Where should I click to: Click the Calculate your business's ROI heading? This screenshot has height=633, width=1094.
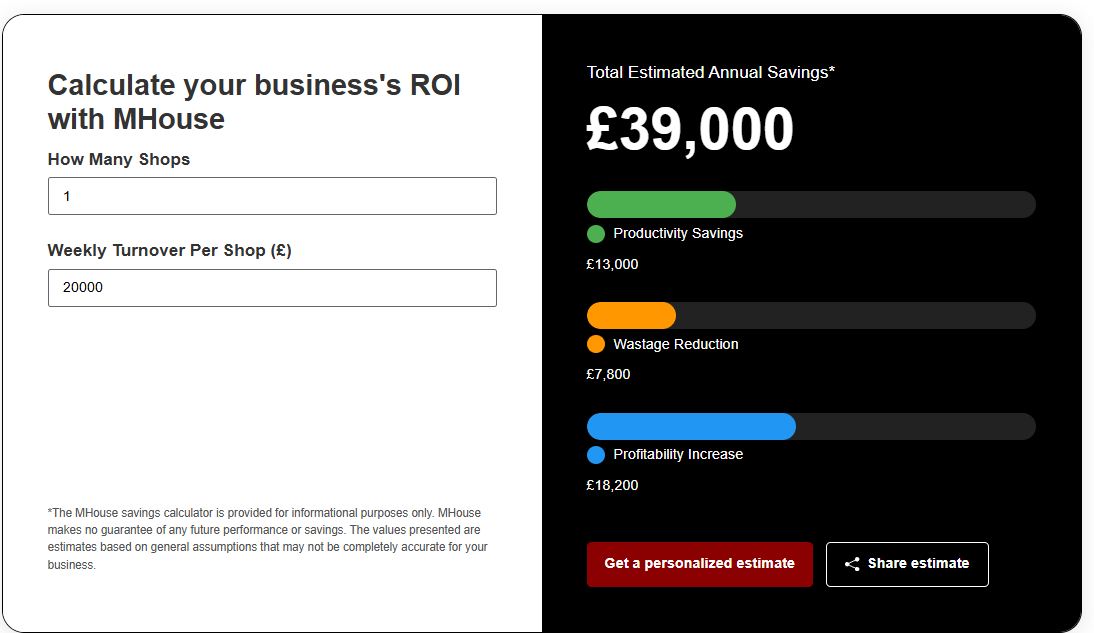253,101
